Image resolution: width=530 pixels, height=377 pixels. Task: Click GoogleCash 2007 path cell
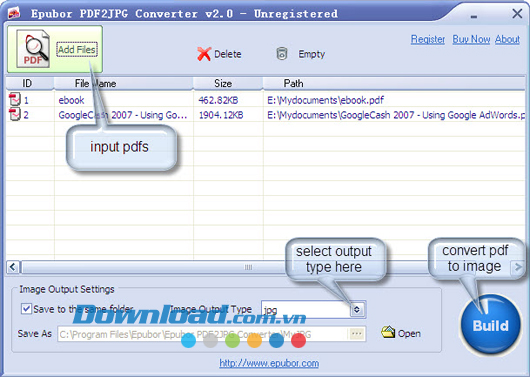pyautogui.click(x=396, y=115)
